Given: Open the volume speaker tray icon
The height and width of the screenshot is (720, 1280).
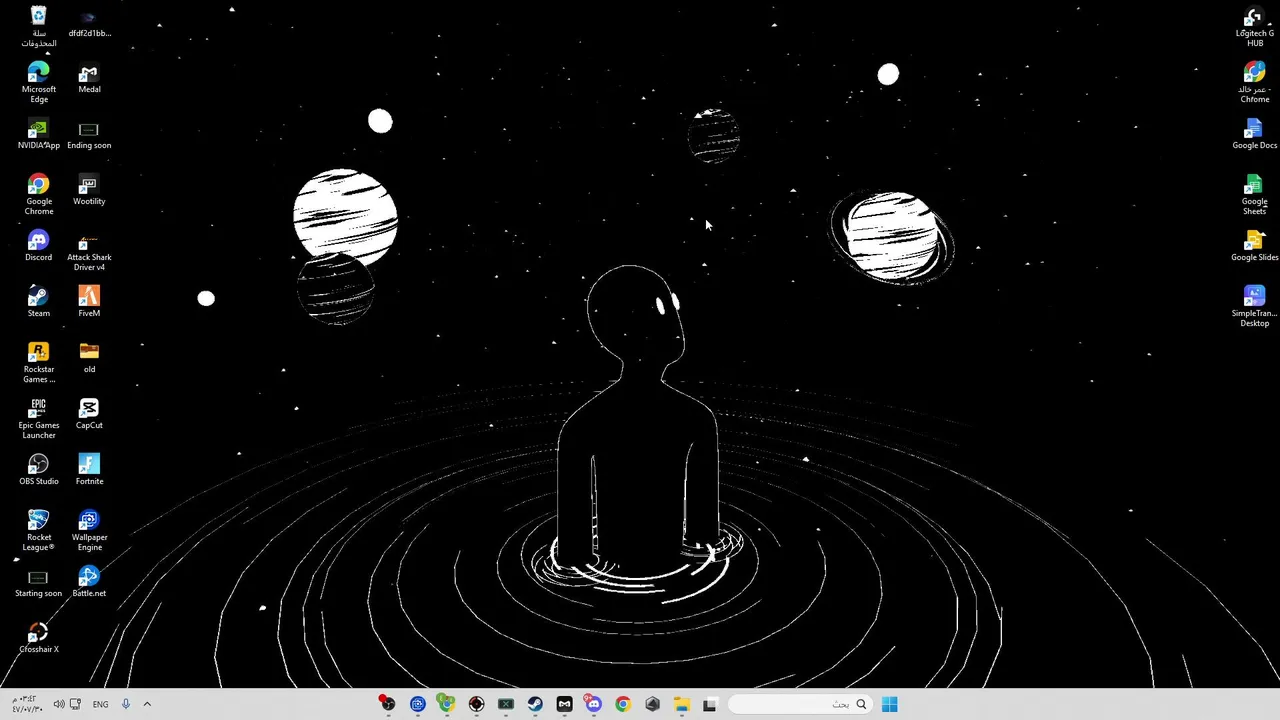Looking at the screenshot, I should 58,704.
